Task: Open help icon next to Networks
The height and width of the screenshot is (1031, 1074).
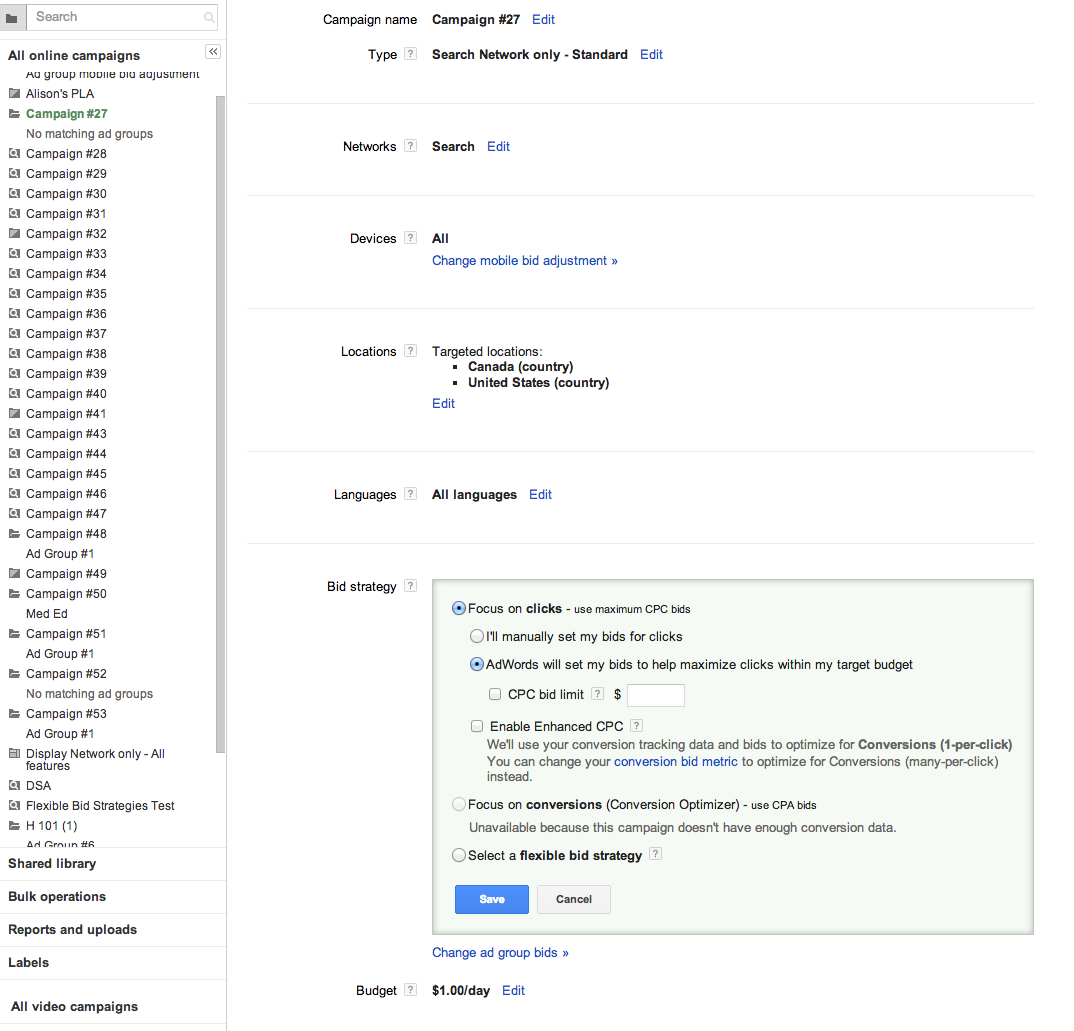Action: (x=410, y=146)
